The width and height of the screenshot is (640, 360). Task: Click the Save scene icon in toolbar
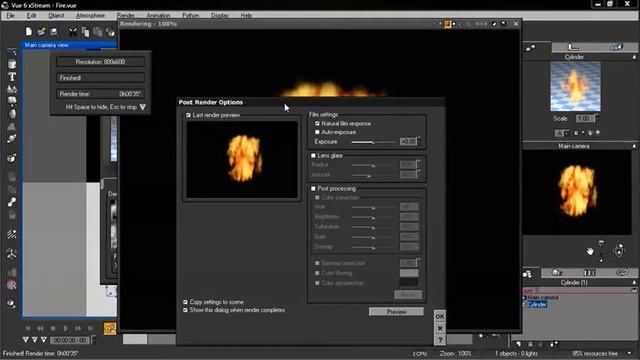pos(53,31)
